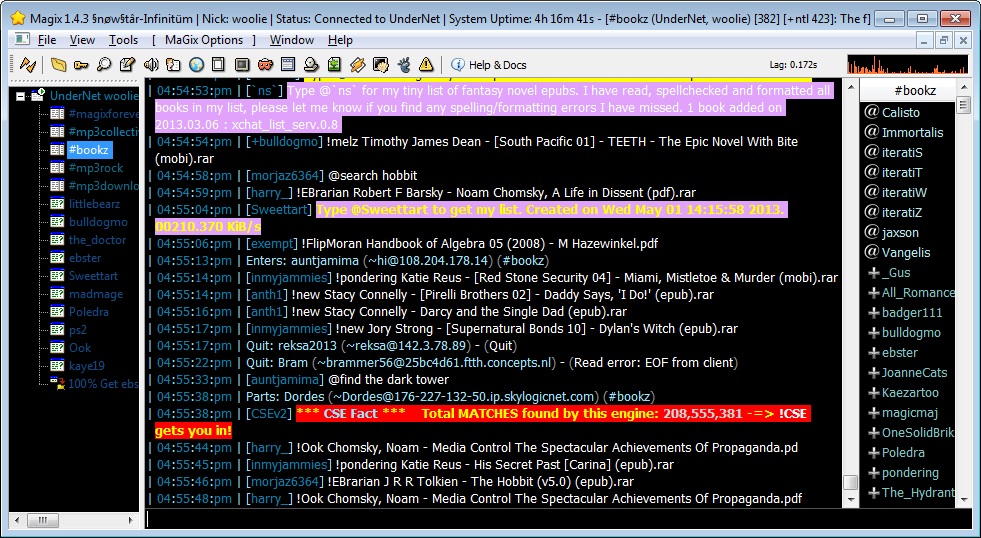This screenshot has height=538, width=981.
Task: Click the blue paw toolbar icon
Action: 404,64
